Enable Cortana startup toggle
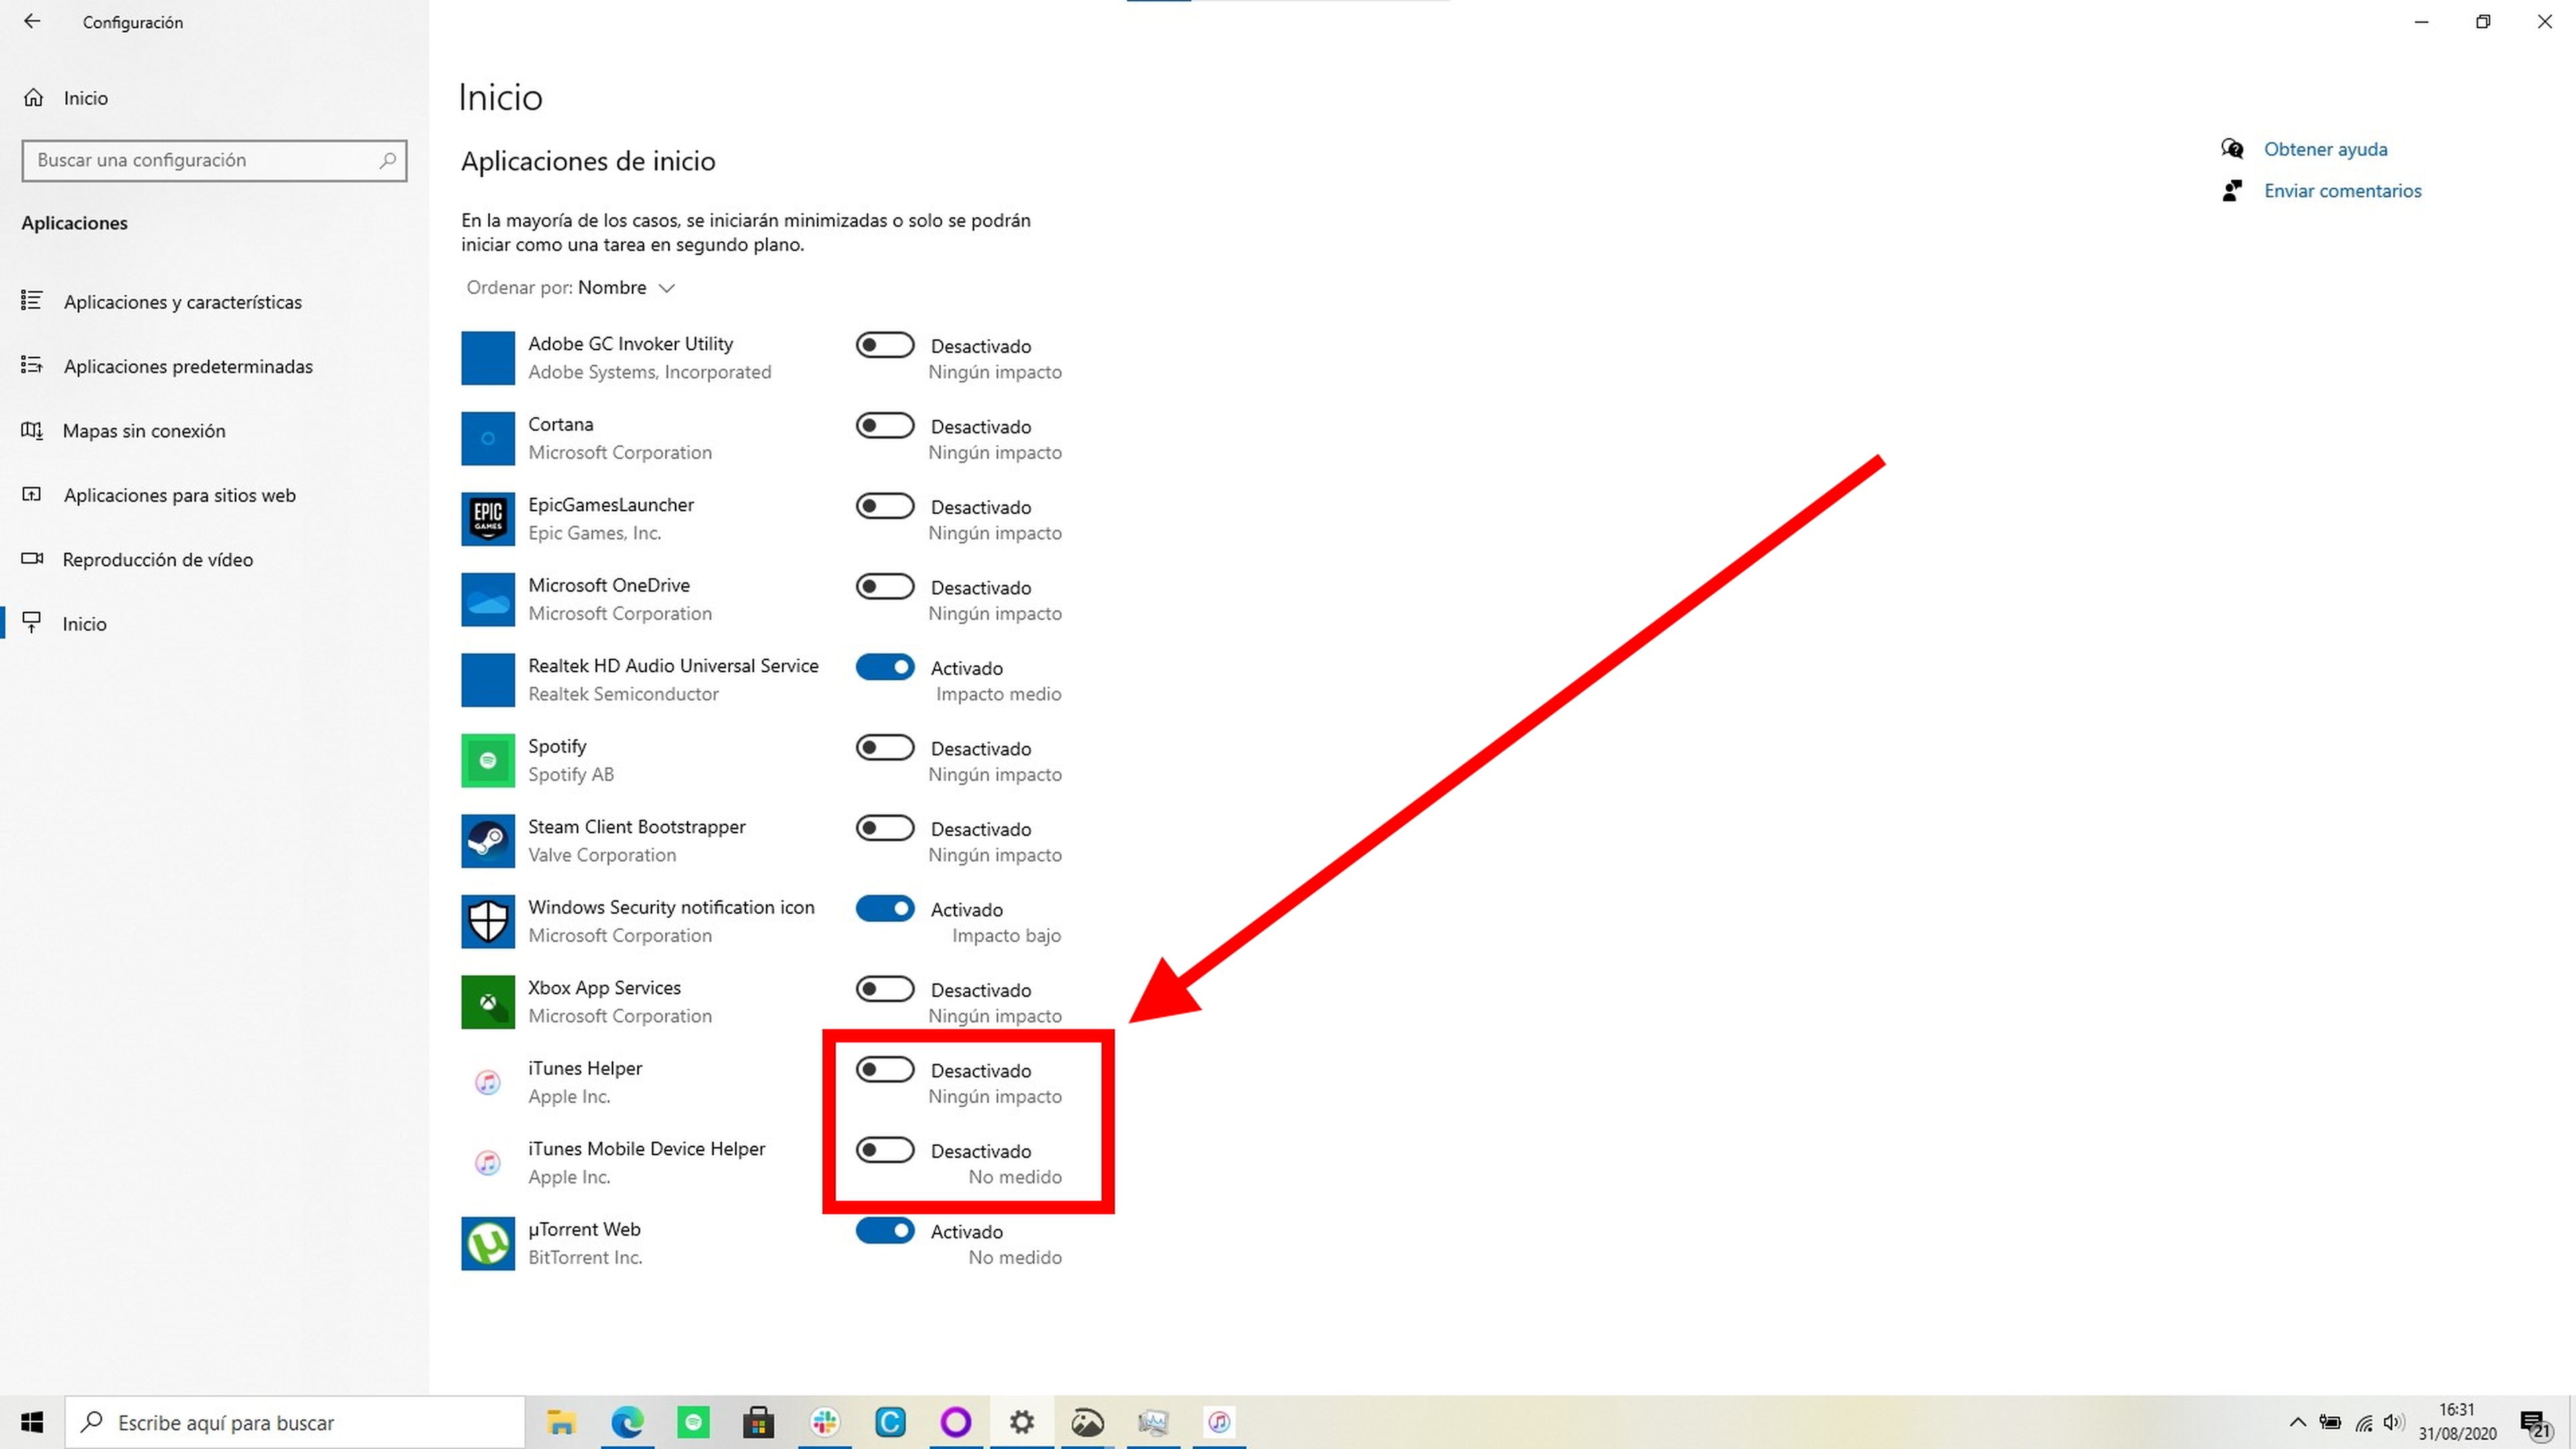Viewport: 2576px width, 1449px height. (x=885, y=426)
